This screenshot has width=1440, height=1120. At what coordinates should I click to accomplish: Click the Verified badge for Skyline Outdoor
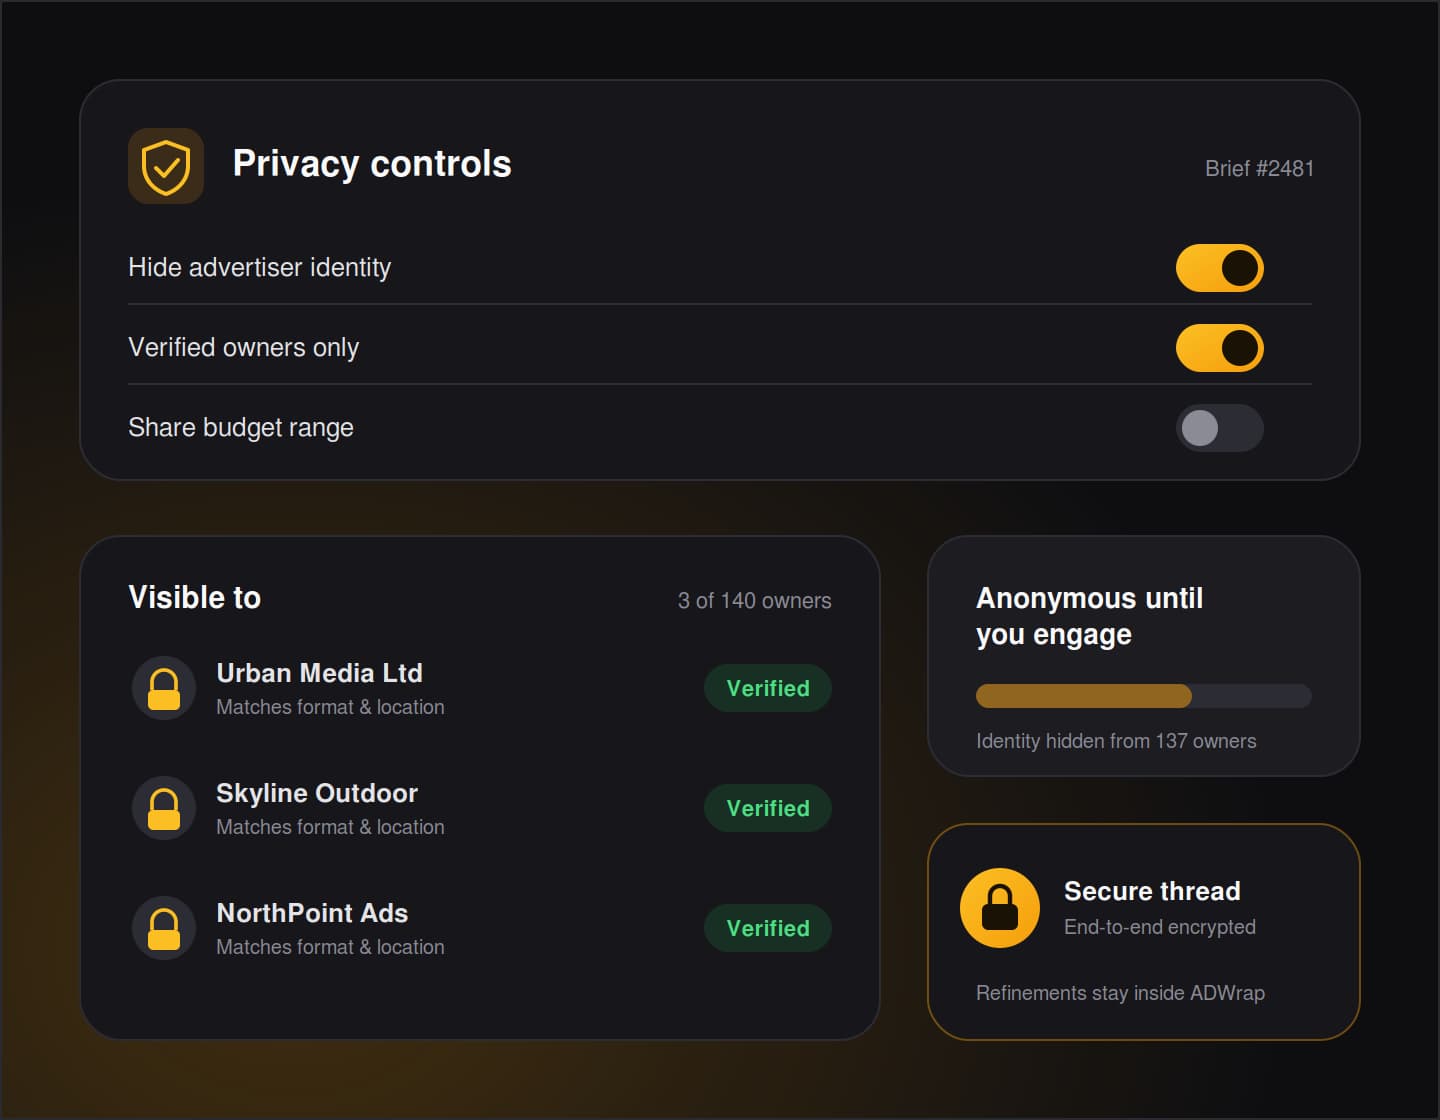[768, 808]
